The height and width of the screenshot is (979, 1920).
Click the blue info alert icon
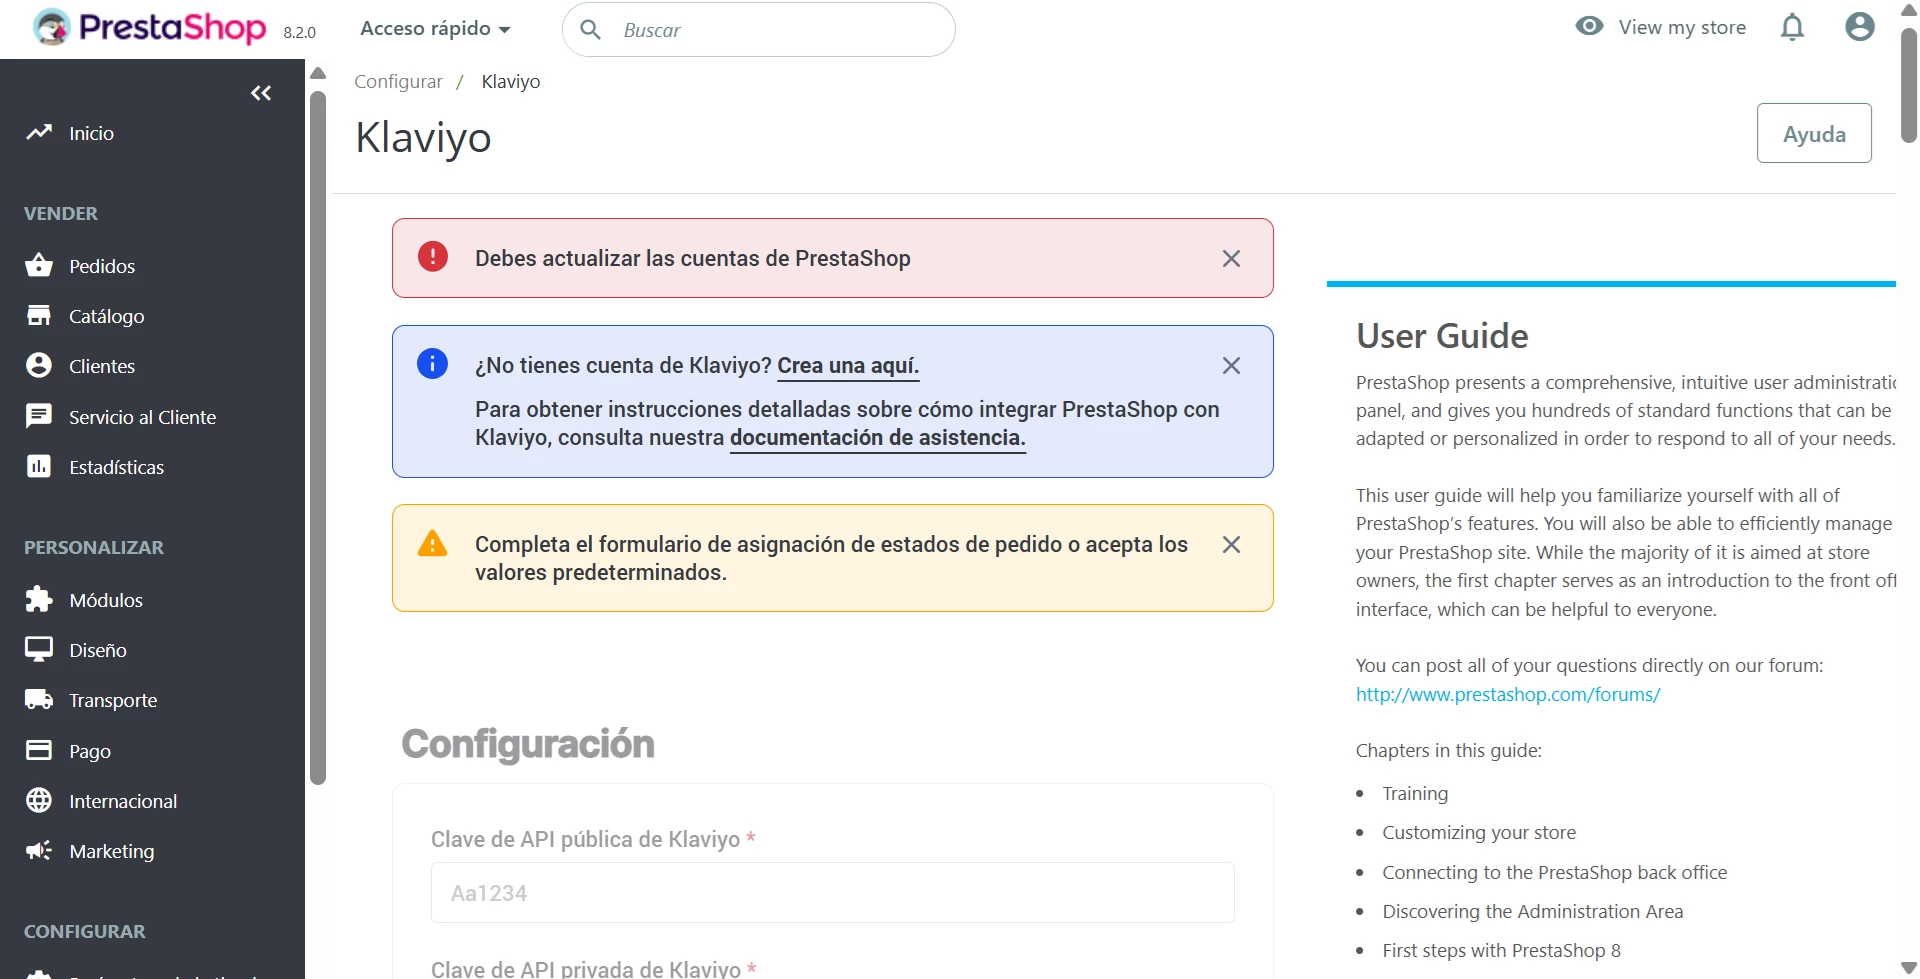point(432,364)
